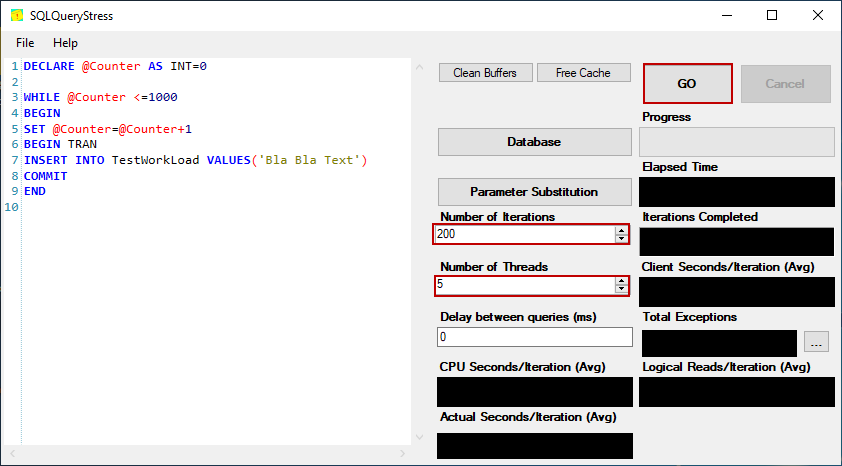The width and height of the screenshot is (842, 466).
Task: Click the Actual Seconds/Iteration display box
Action: [x=535, y=446]
